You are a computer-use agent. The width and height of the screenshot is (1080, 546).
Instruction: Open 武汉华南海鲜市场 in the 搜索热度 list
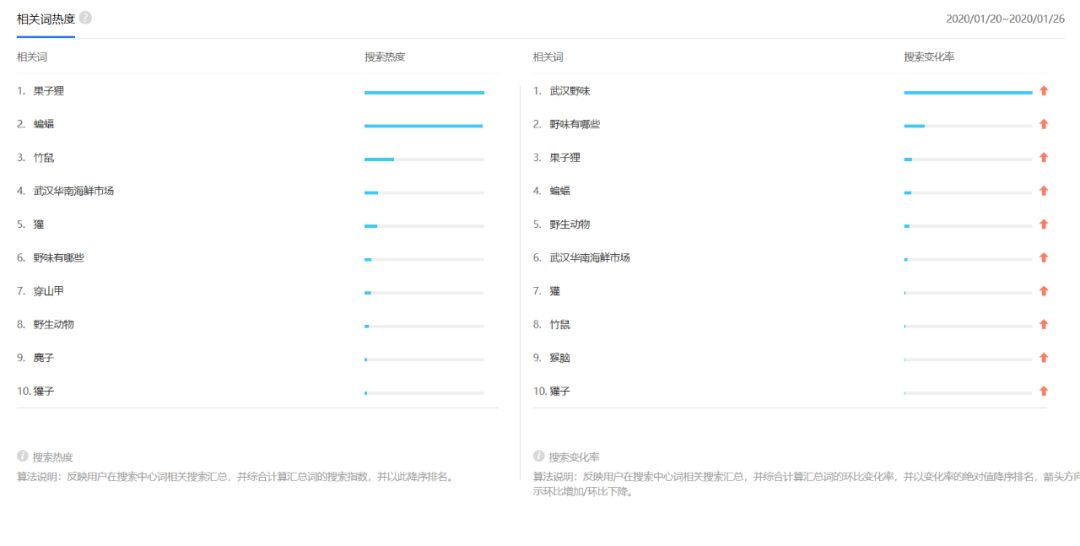[74, 191]
